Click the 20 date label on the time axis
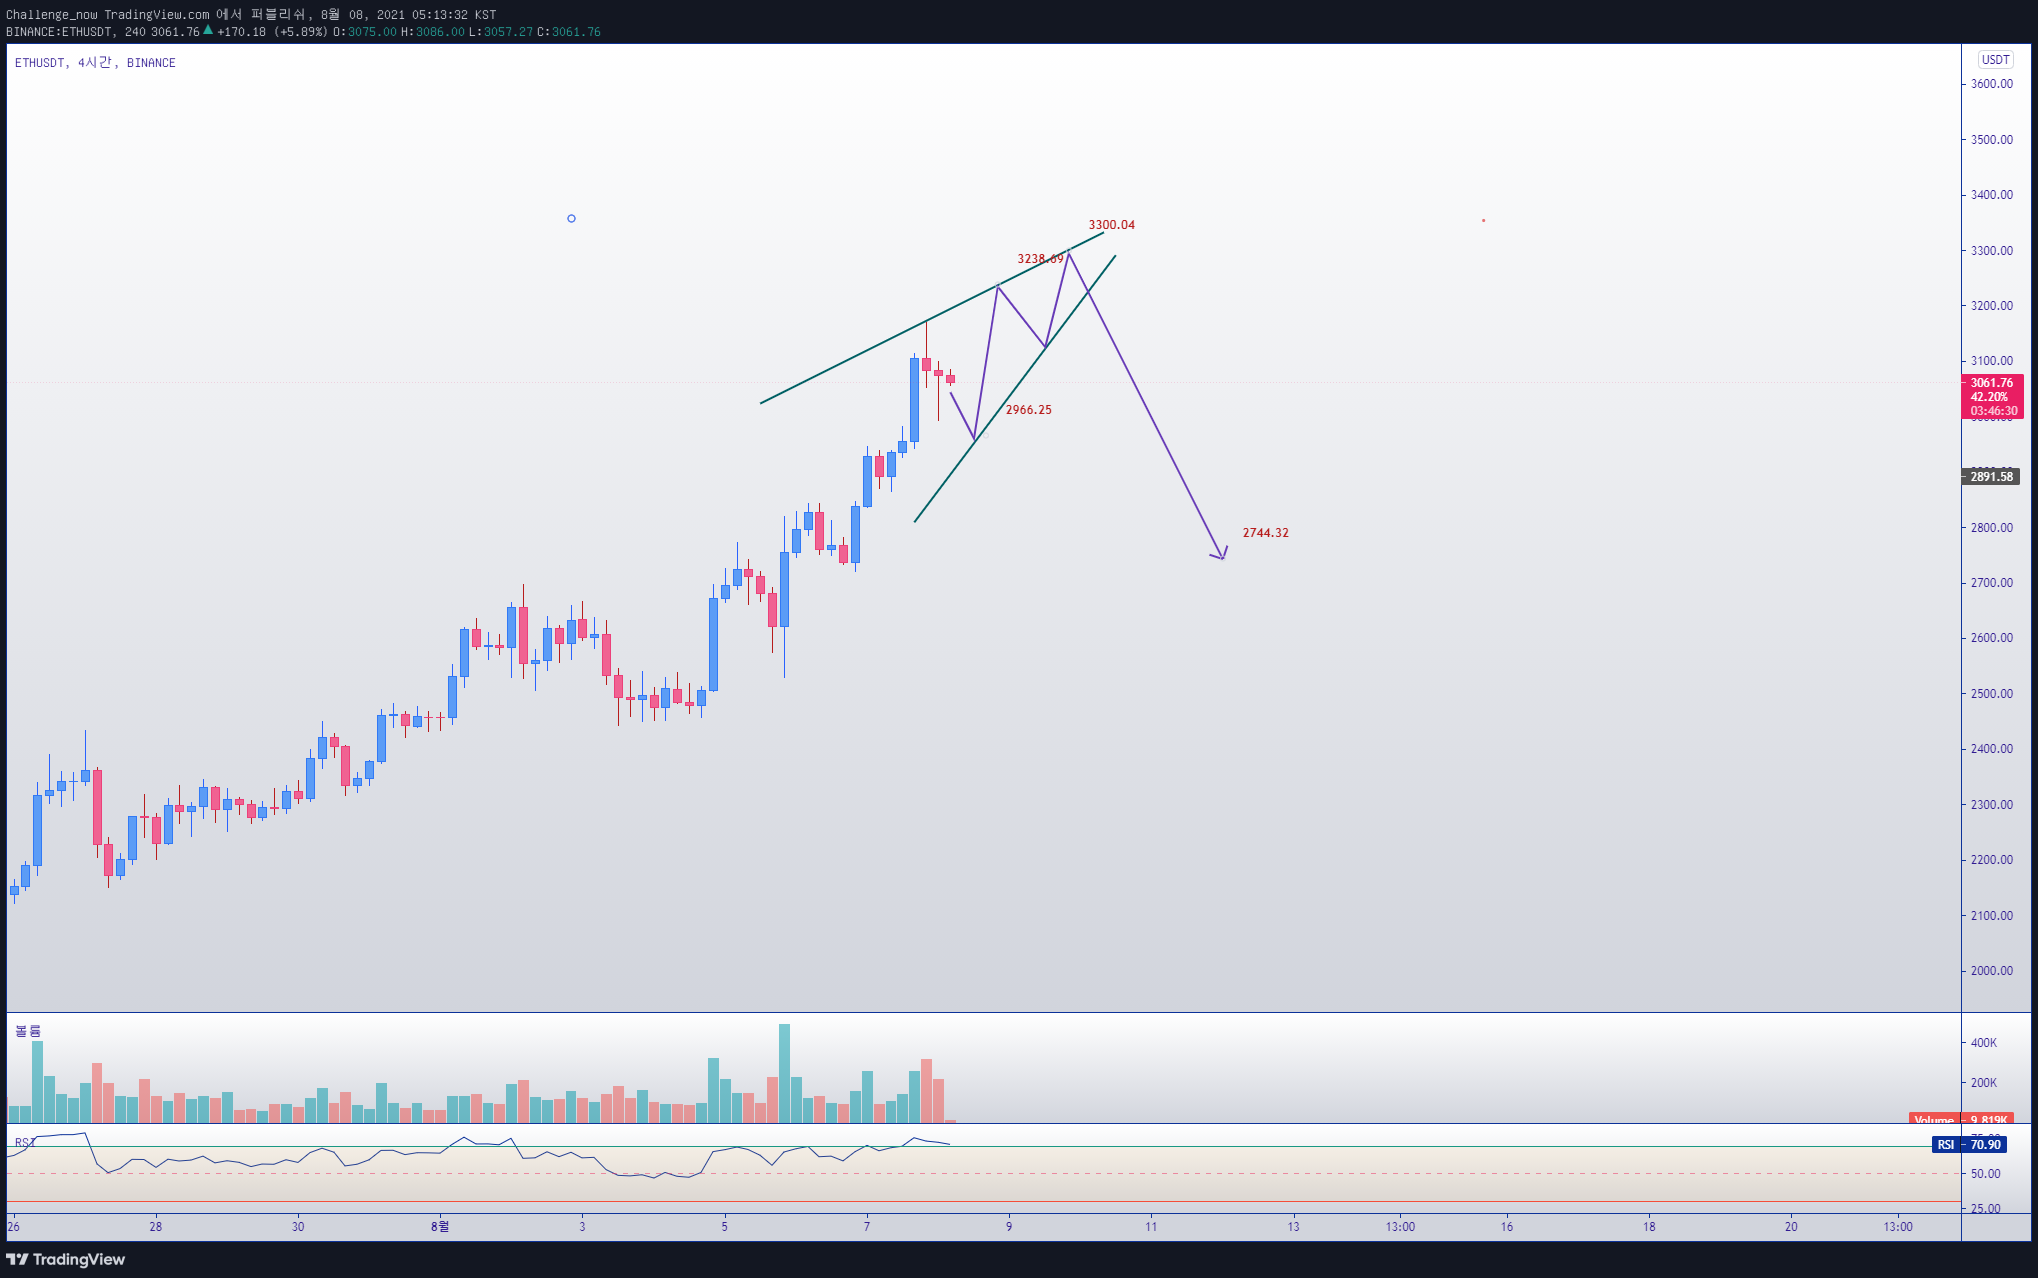 1791,1227
